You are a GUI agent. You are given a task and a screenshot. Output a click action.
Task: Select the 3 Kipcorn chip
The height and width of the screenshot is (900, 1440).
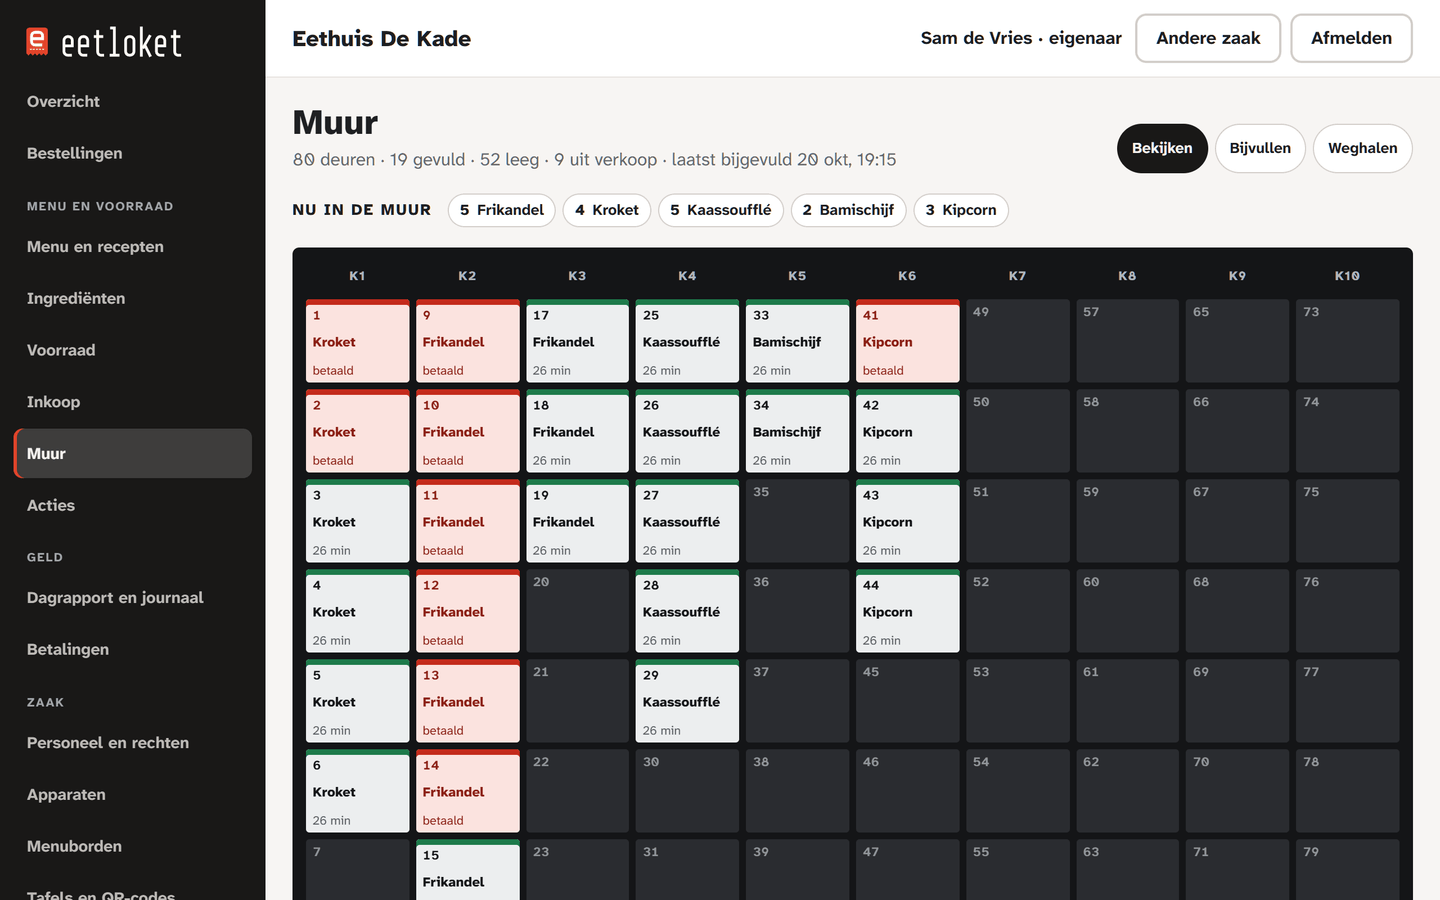coord(961,210)
